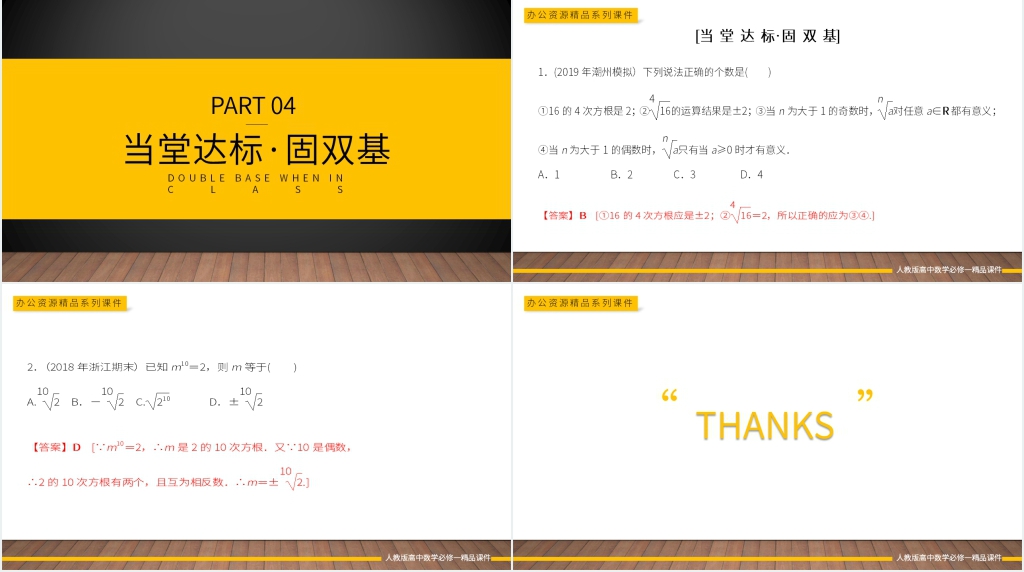Viewport: 1024px width, 572px height.
Task: Click the red 【答案】B answer line
Action: (x=707, y=214)
